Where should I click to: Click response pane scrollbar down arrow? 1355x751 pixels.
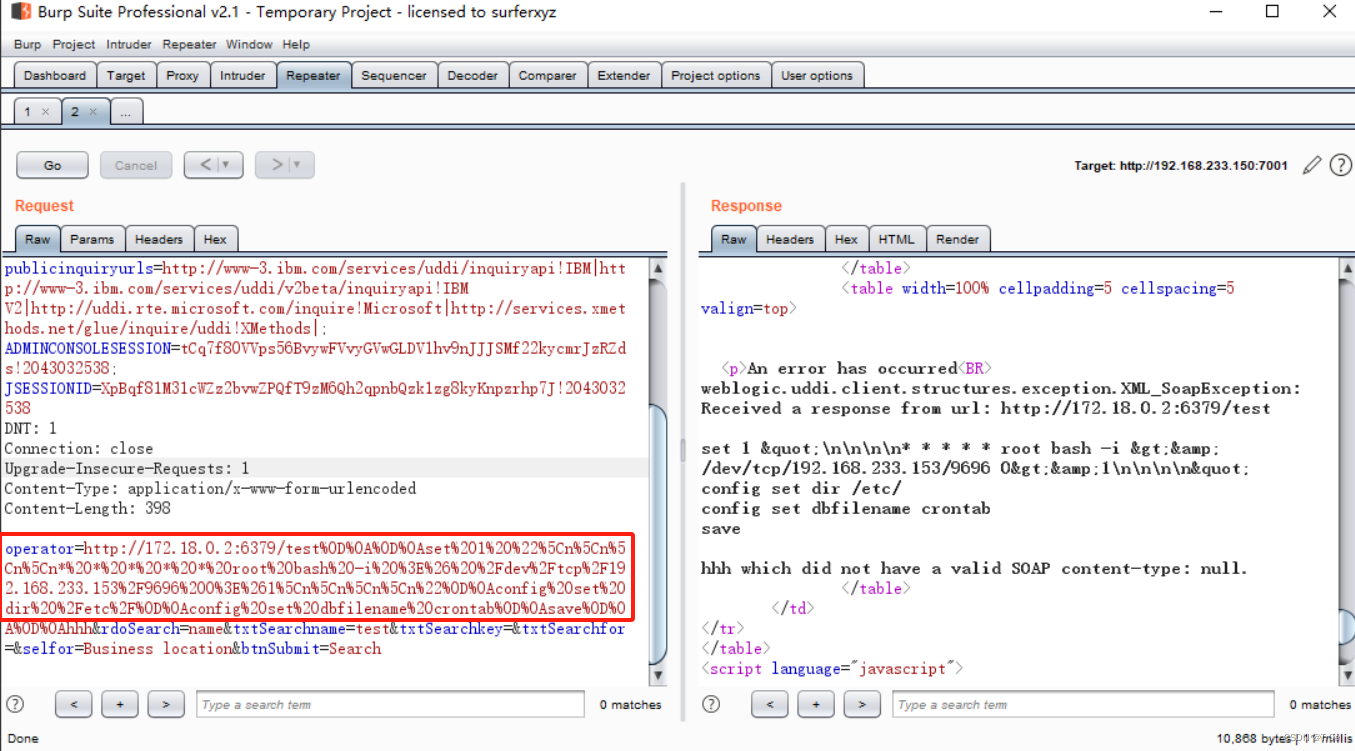(x=1346, y=676)
